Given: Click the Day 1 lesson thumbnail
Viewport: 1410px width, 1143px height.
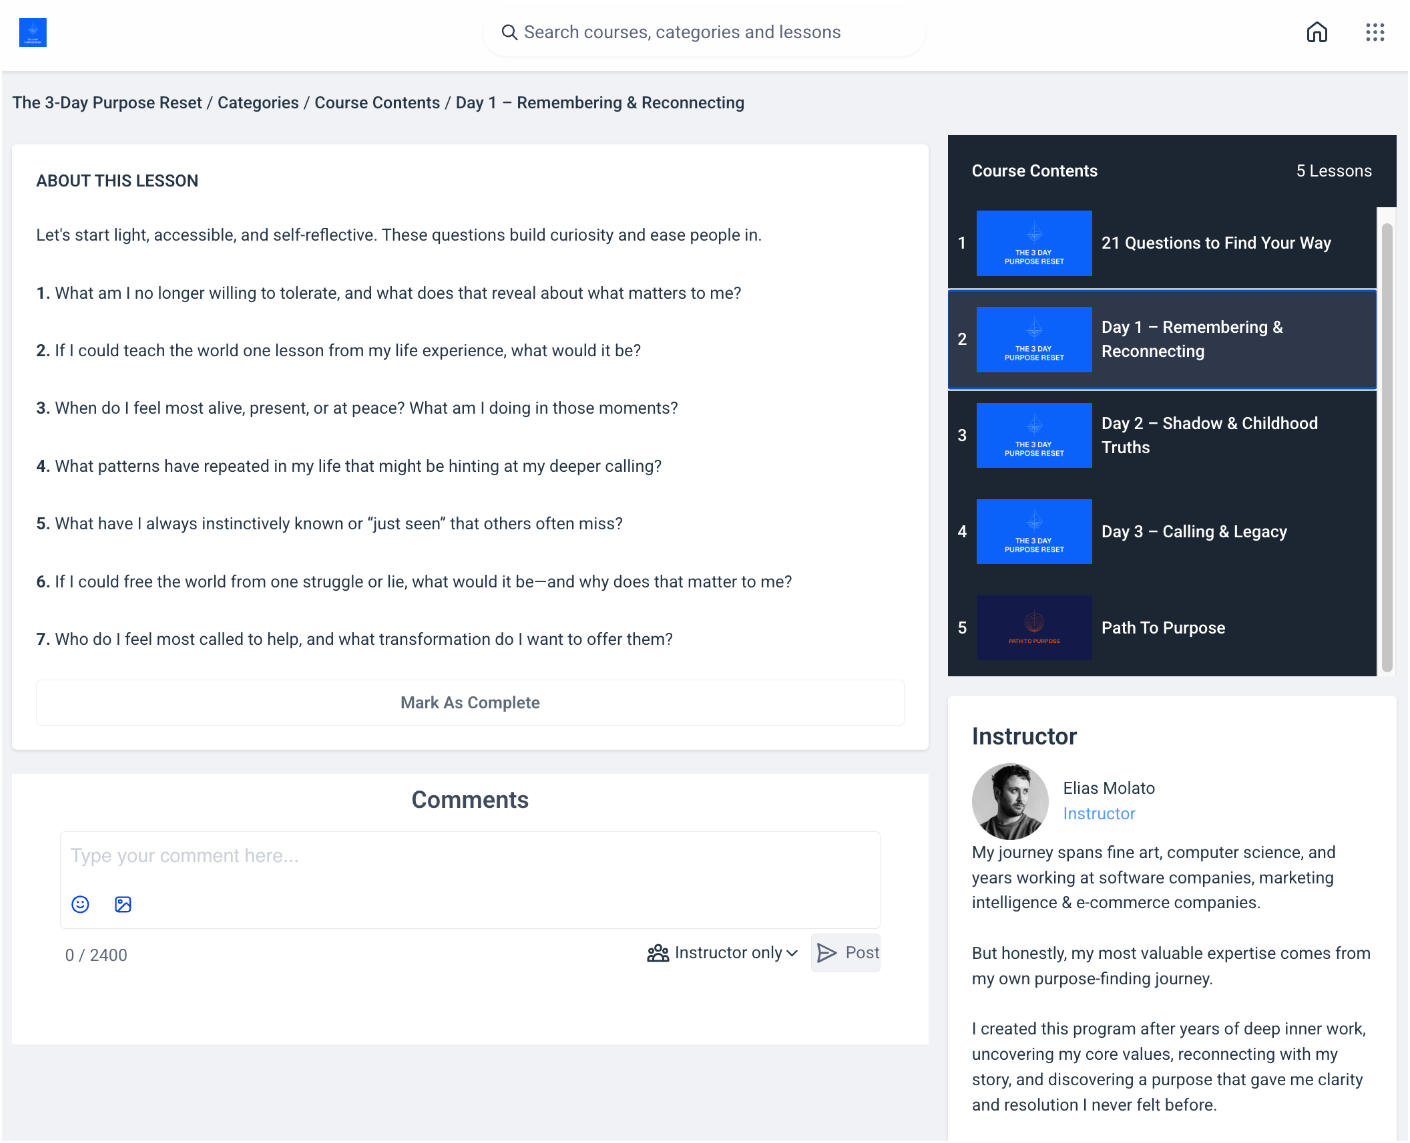Looking at the screenshot, I should click(1034, 339).
